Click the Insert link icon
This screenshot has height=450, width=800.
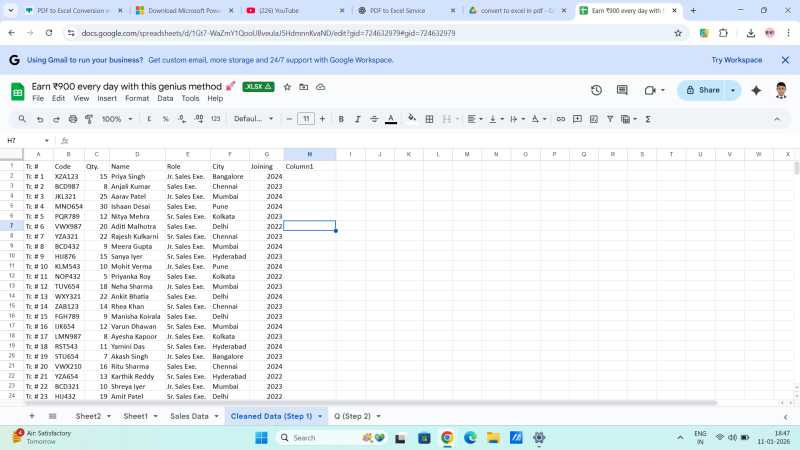(561, 119)
